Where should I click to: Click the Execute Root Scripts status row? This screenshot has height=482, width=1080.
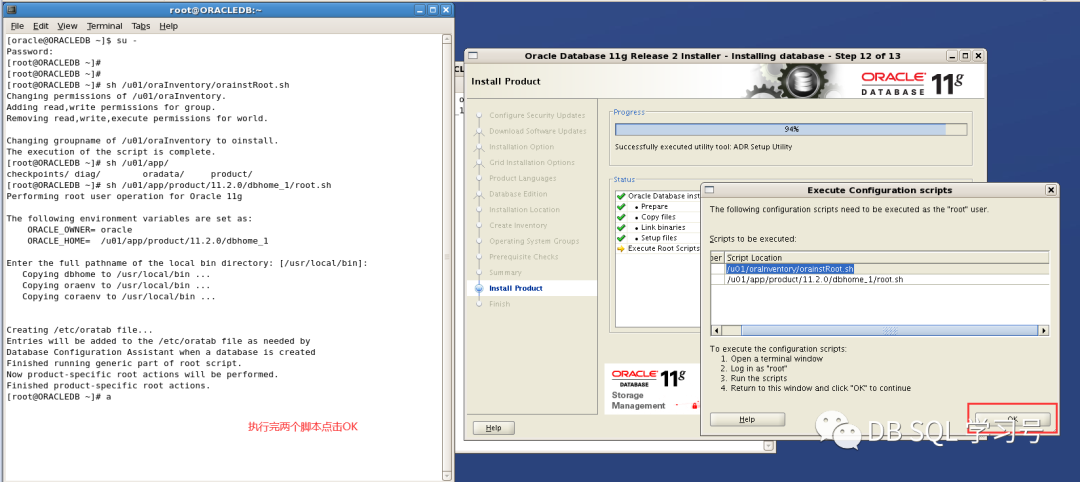(658, 249)
